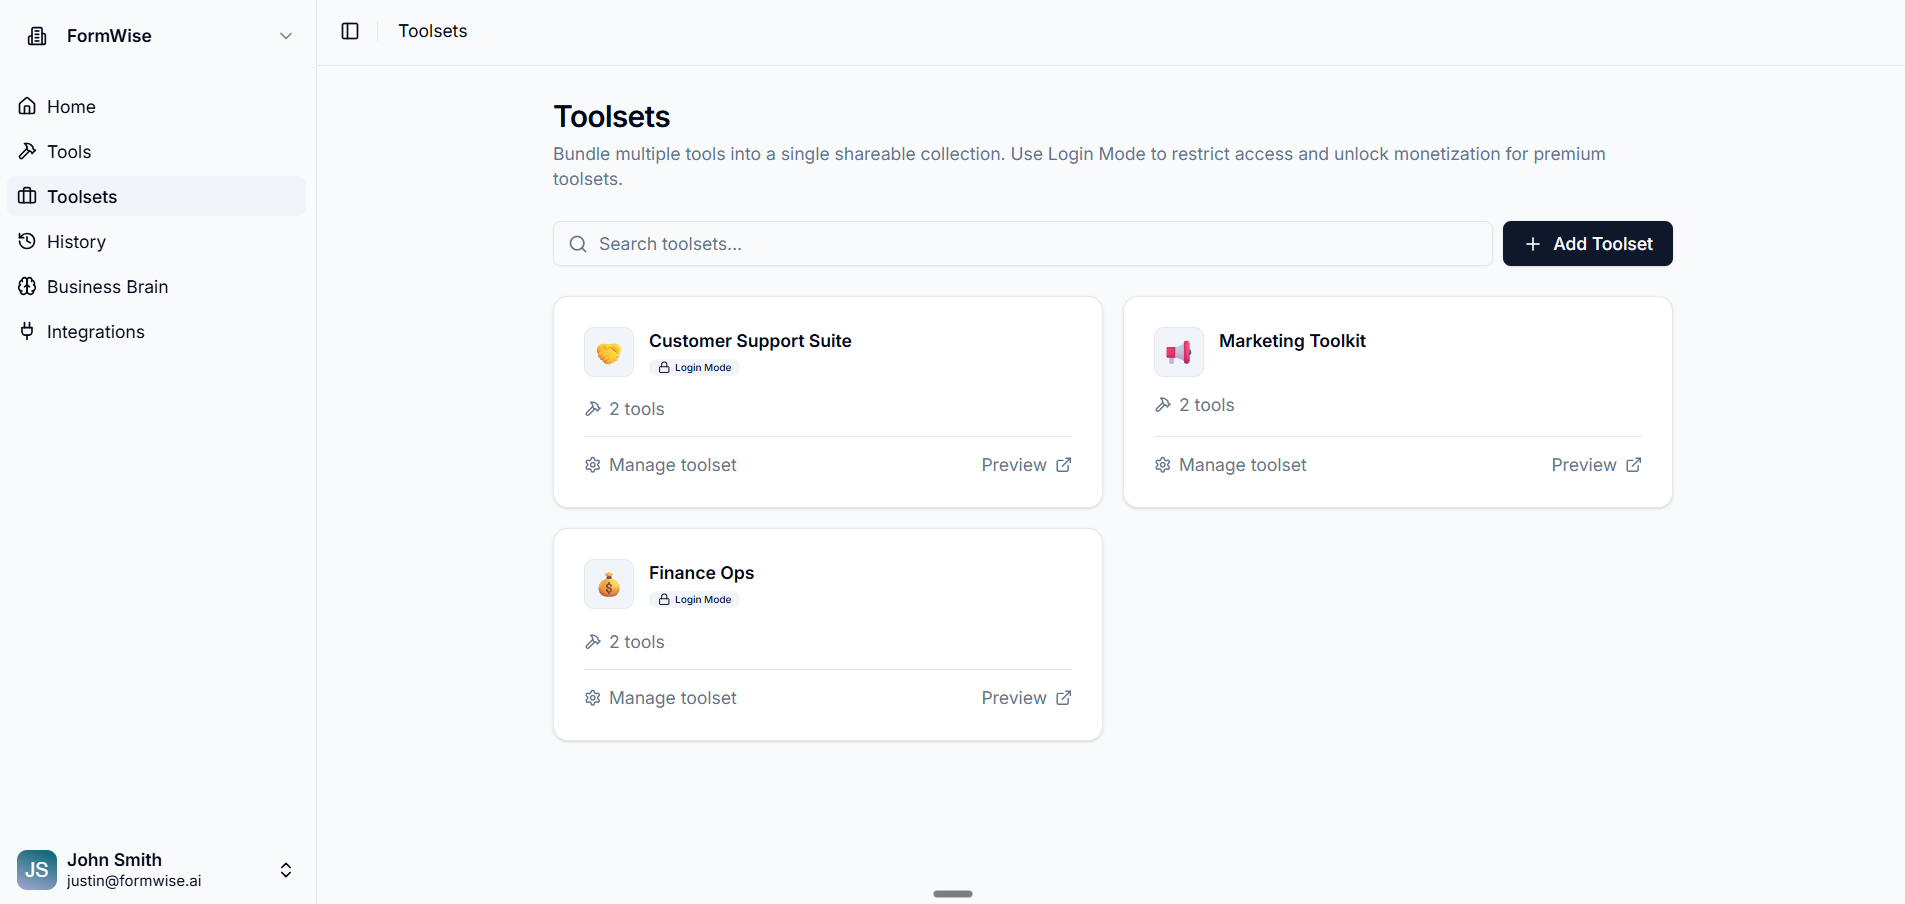Click the Finance Ops money bag icon
1905x904 pixels.
(x=608, y=584)
